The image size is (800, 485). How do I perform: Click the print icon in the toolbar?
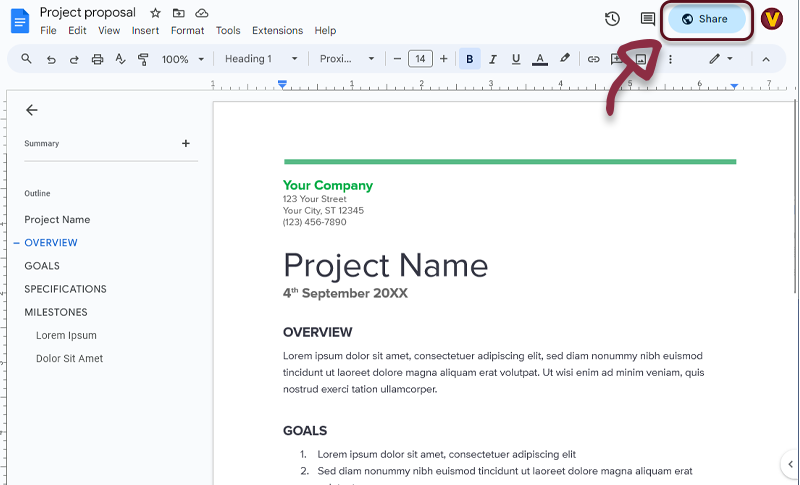pyautogui.click(x=97, y=59)
